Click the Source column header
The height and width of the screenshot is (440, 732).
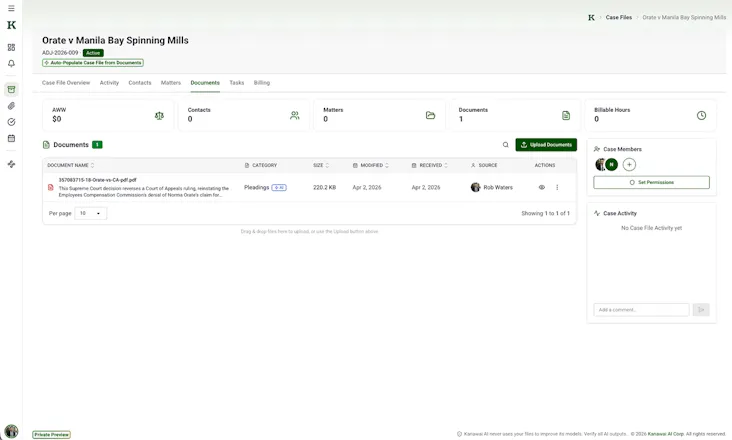click(484, 165)
